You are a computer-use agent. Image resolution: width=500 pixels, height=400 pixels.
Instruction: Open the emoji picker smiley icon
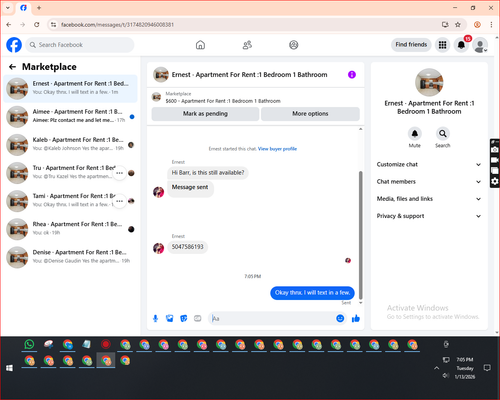[x=340, y=319]
